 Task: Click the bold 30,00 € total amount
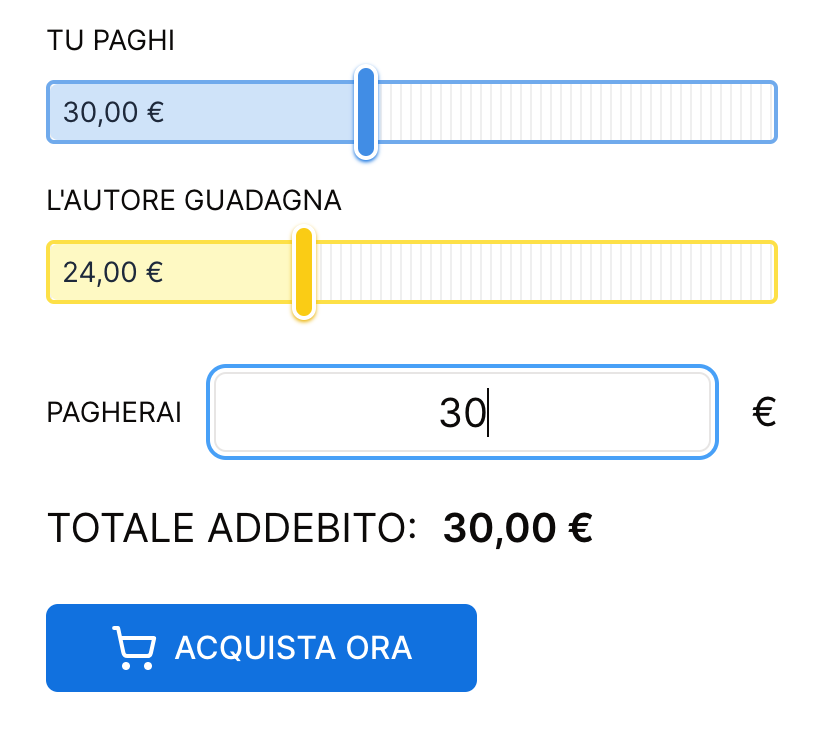(x=518, y=528)
